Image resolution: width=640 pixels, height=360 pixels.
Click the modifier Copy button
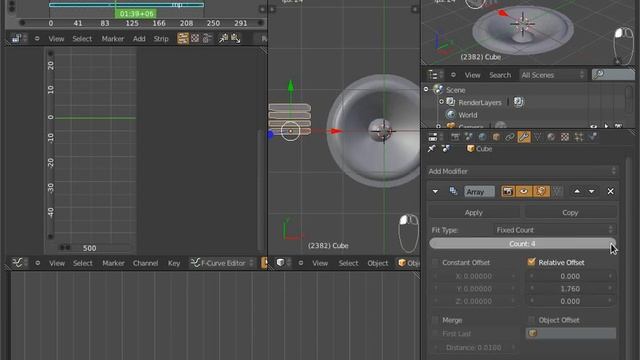(570, 213)
